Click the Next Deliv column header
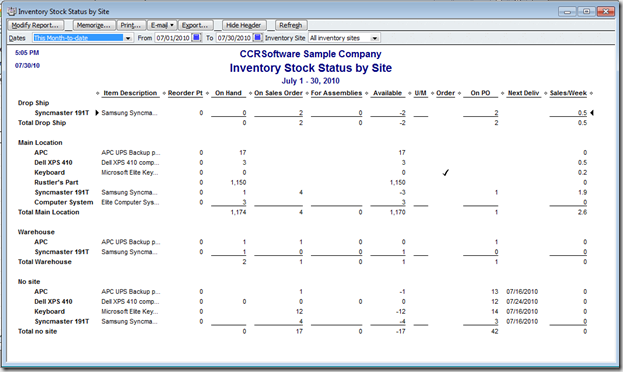The image size is (623, 372). click(523, 93)
